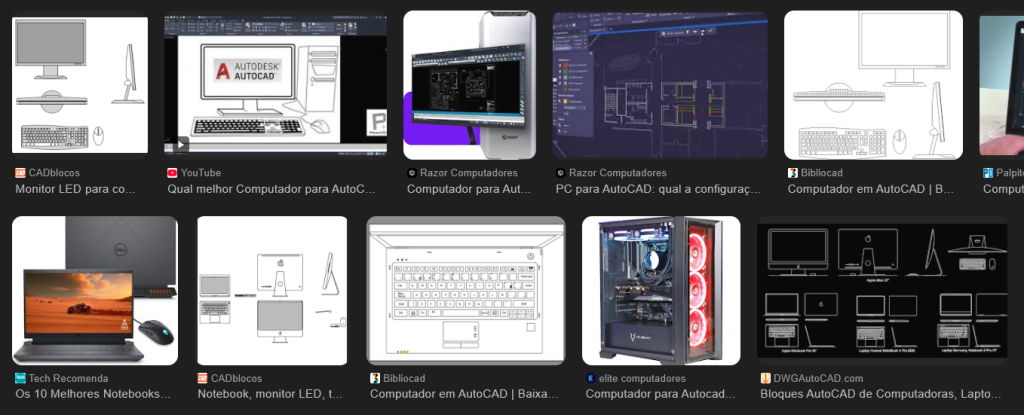Open the red-fan gaming PC tower thumbnail
The height and width of the screenshot is (415, 1024).
tap(661, 290)
